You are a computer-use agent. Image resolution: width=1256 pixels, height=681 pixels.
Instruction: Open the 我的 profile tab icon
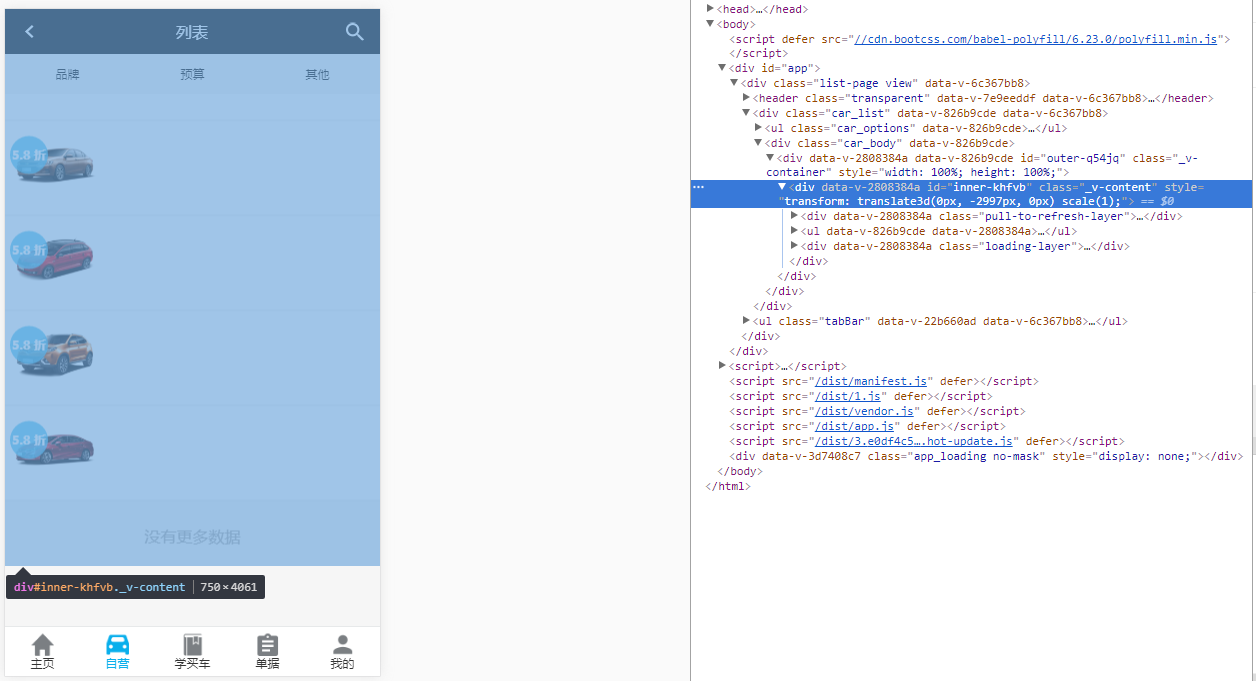click(342, 645)
